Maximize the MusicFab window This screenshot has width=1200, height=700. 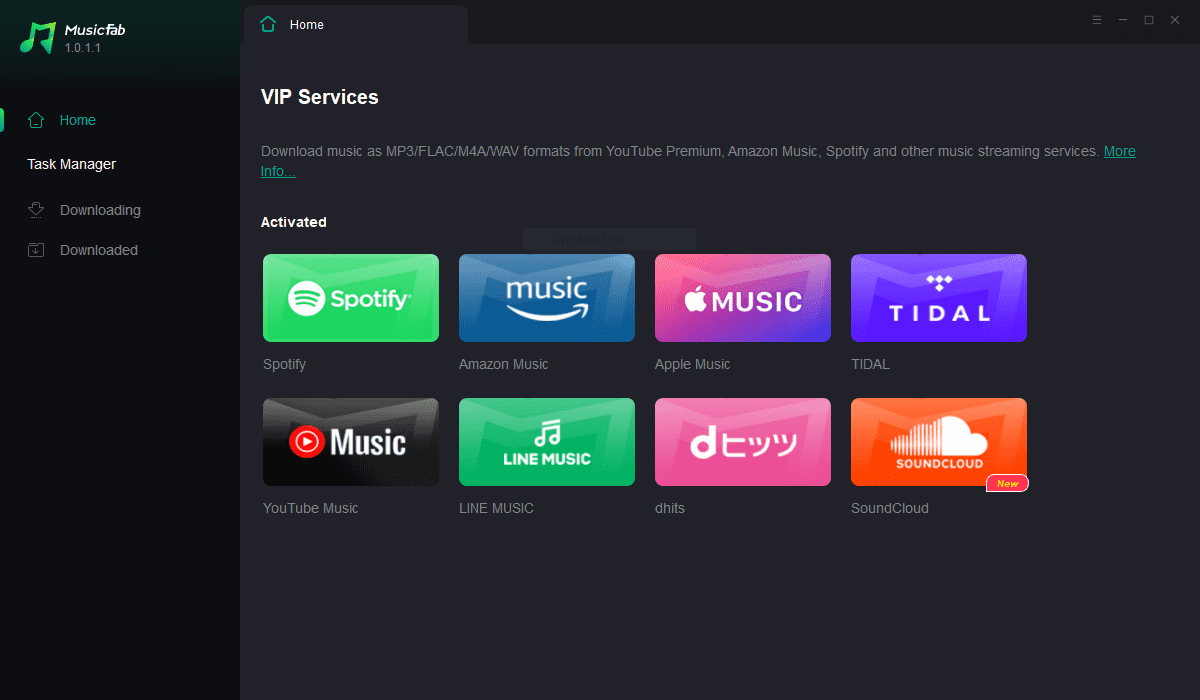pyautogui.click(x=1149, y=20)
